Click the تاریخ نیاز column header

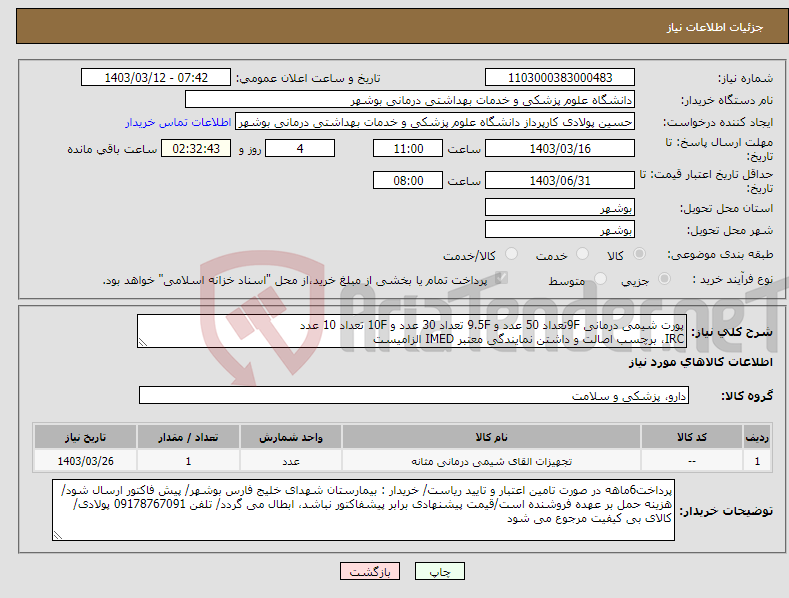coord(86,436)
